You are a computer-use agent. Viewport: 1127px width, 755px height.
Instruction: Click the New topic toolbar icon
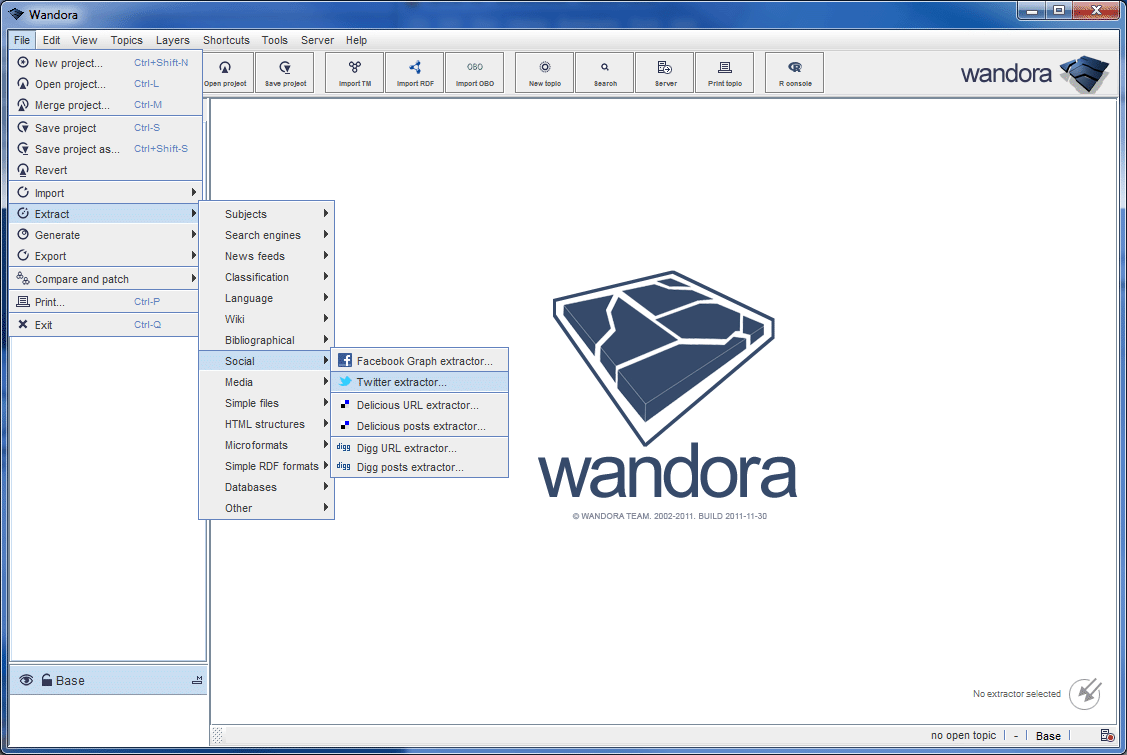point(545,72)
